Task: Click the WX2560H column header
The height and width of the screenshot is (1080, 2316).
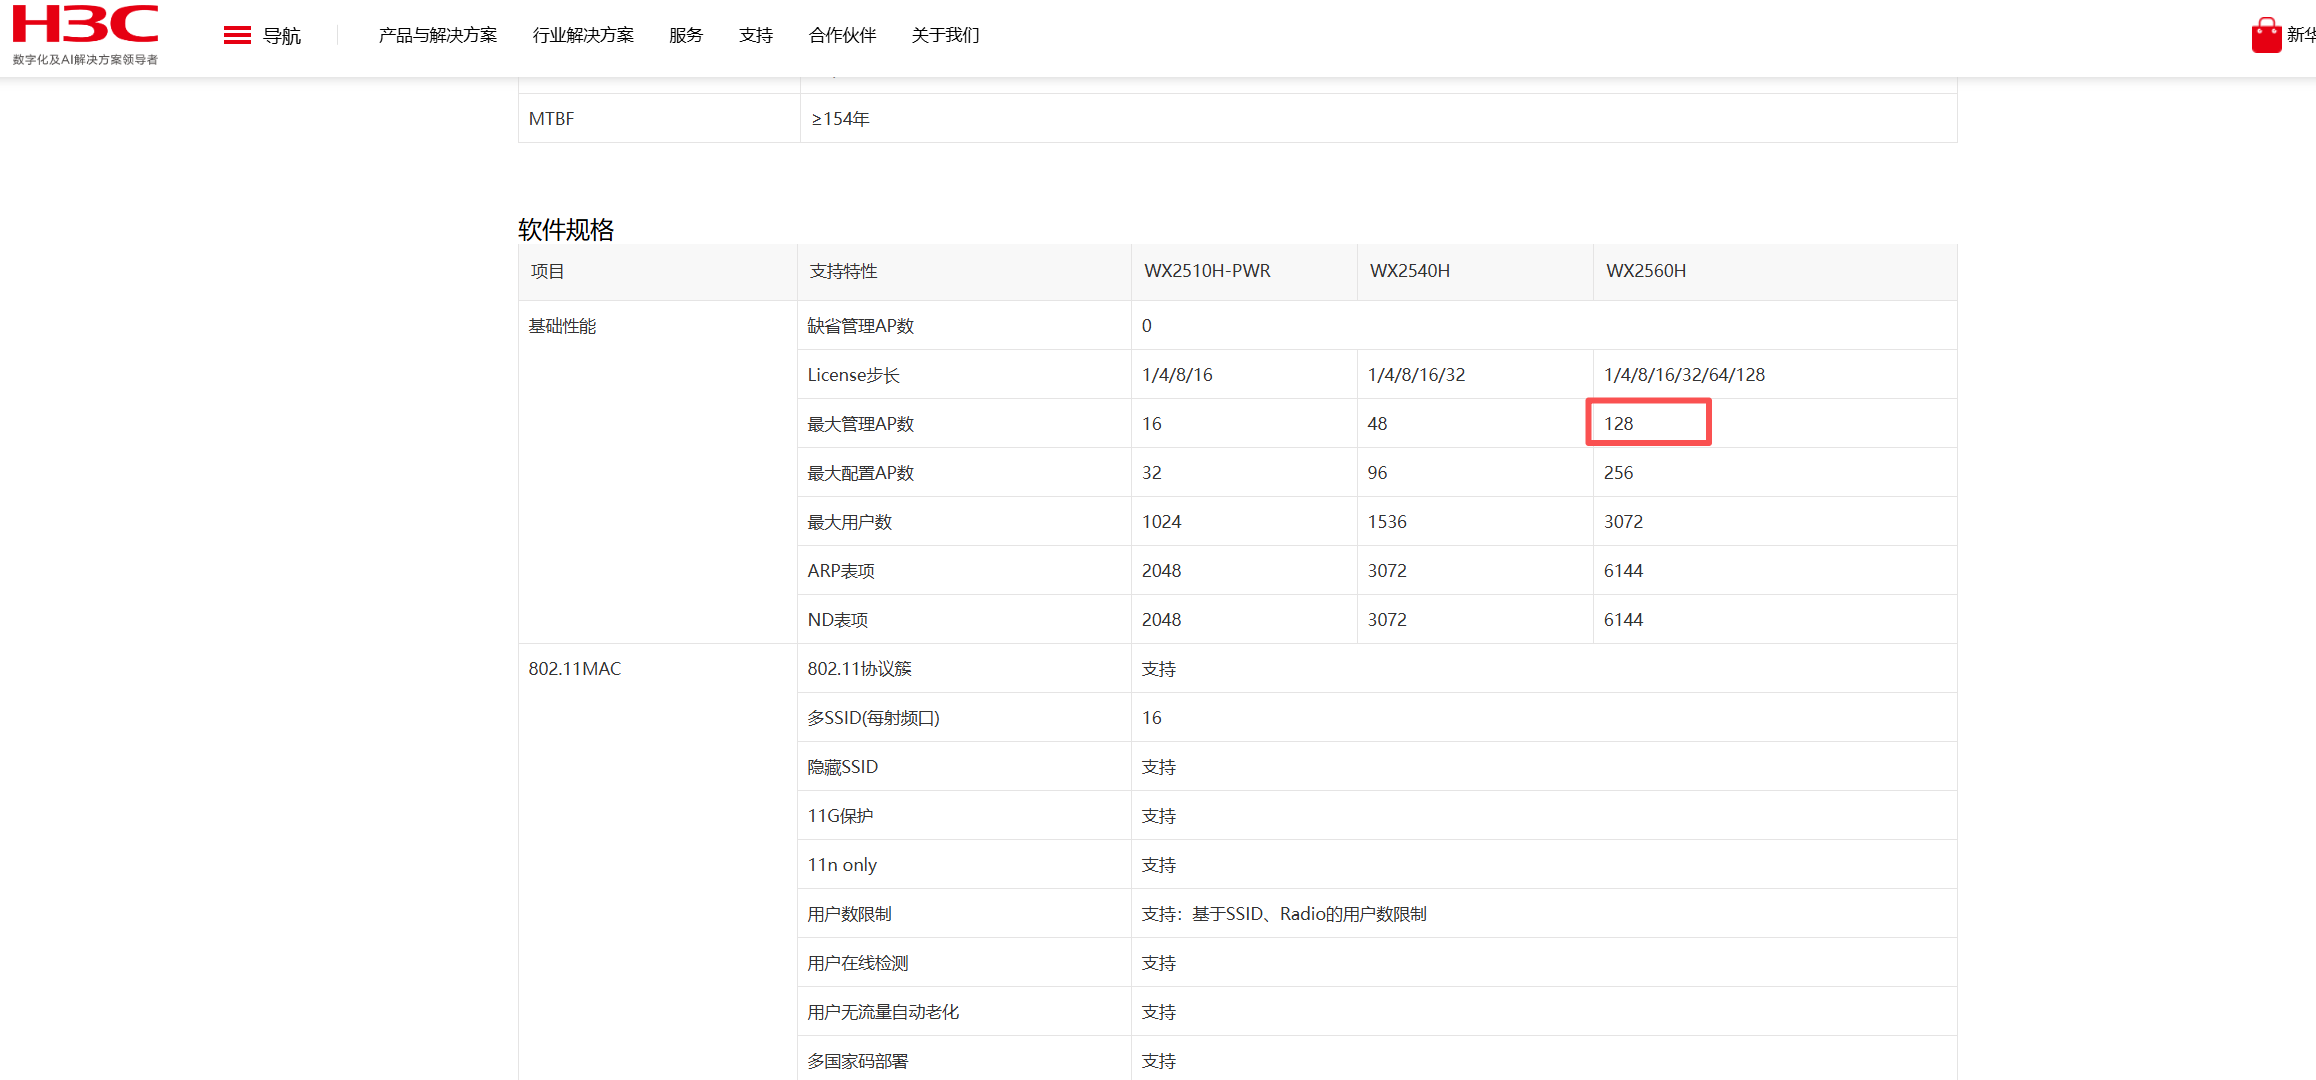Action: (x=1646, y=271)
